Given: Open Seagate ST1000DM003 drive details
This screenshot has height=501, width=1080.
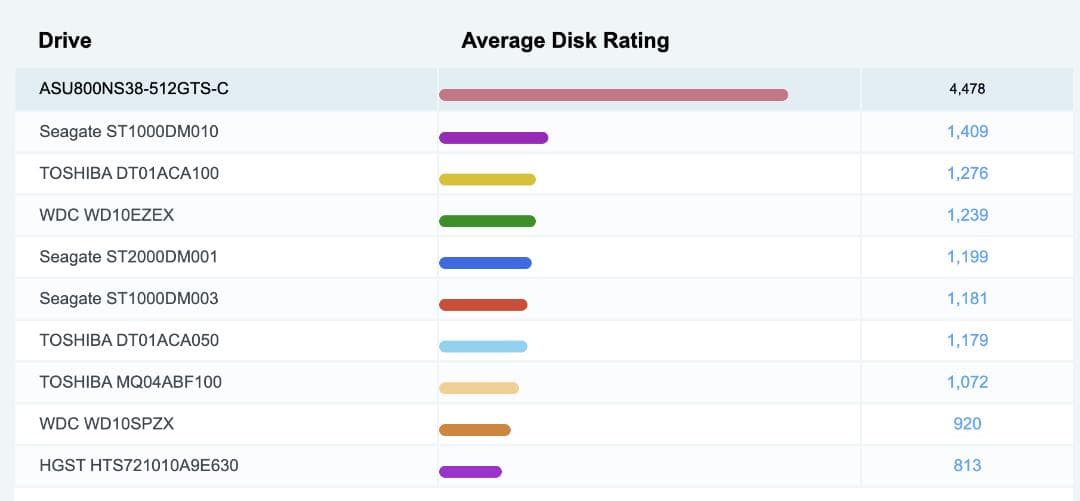Looking at the screenshot, I should pos(129,298).
